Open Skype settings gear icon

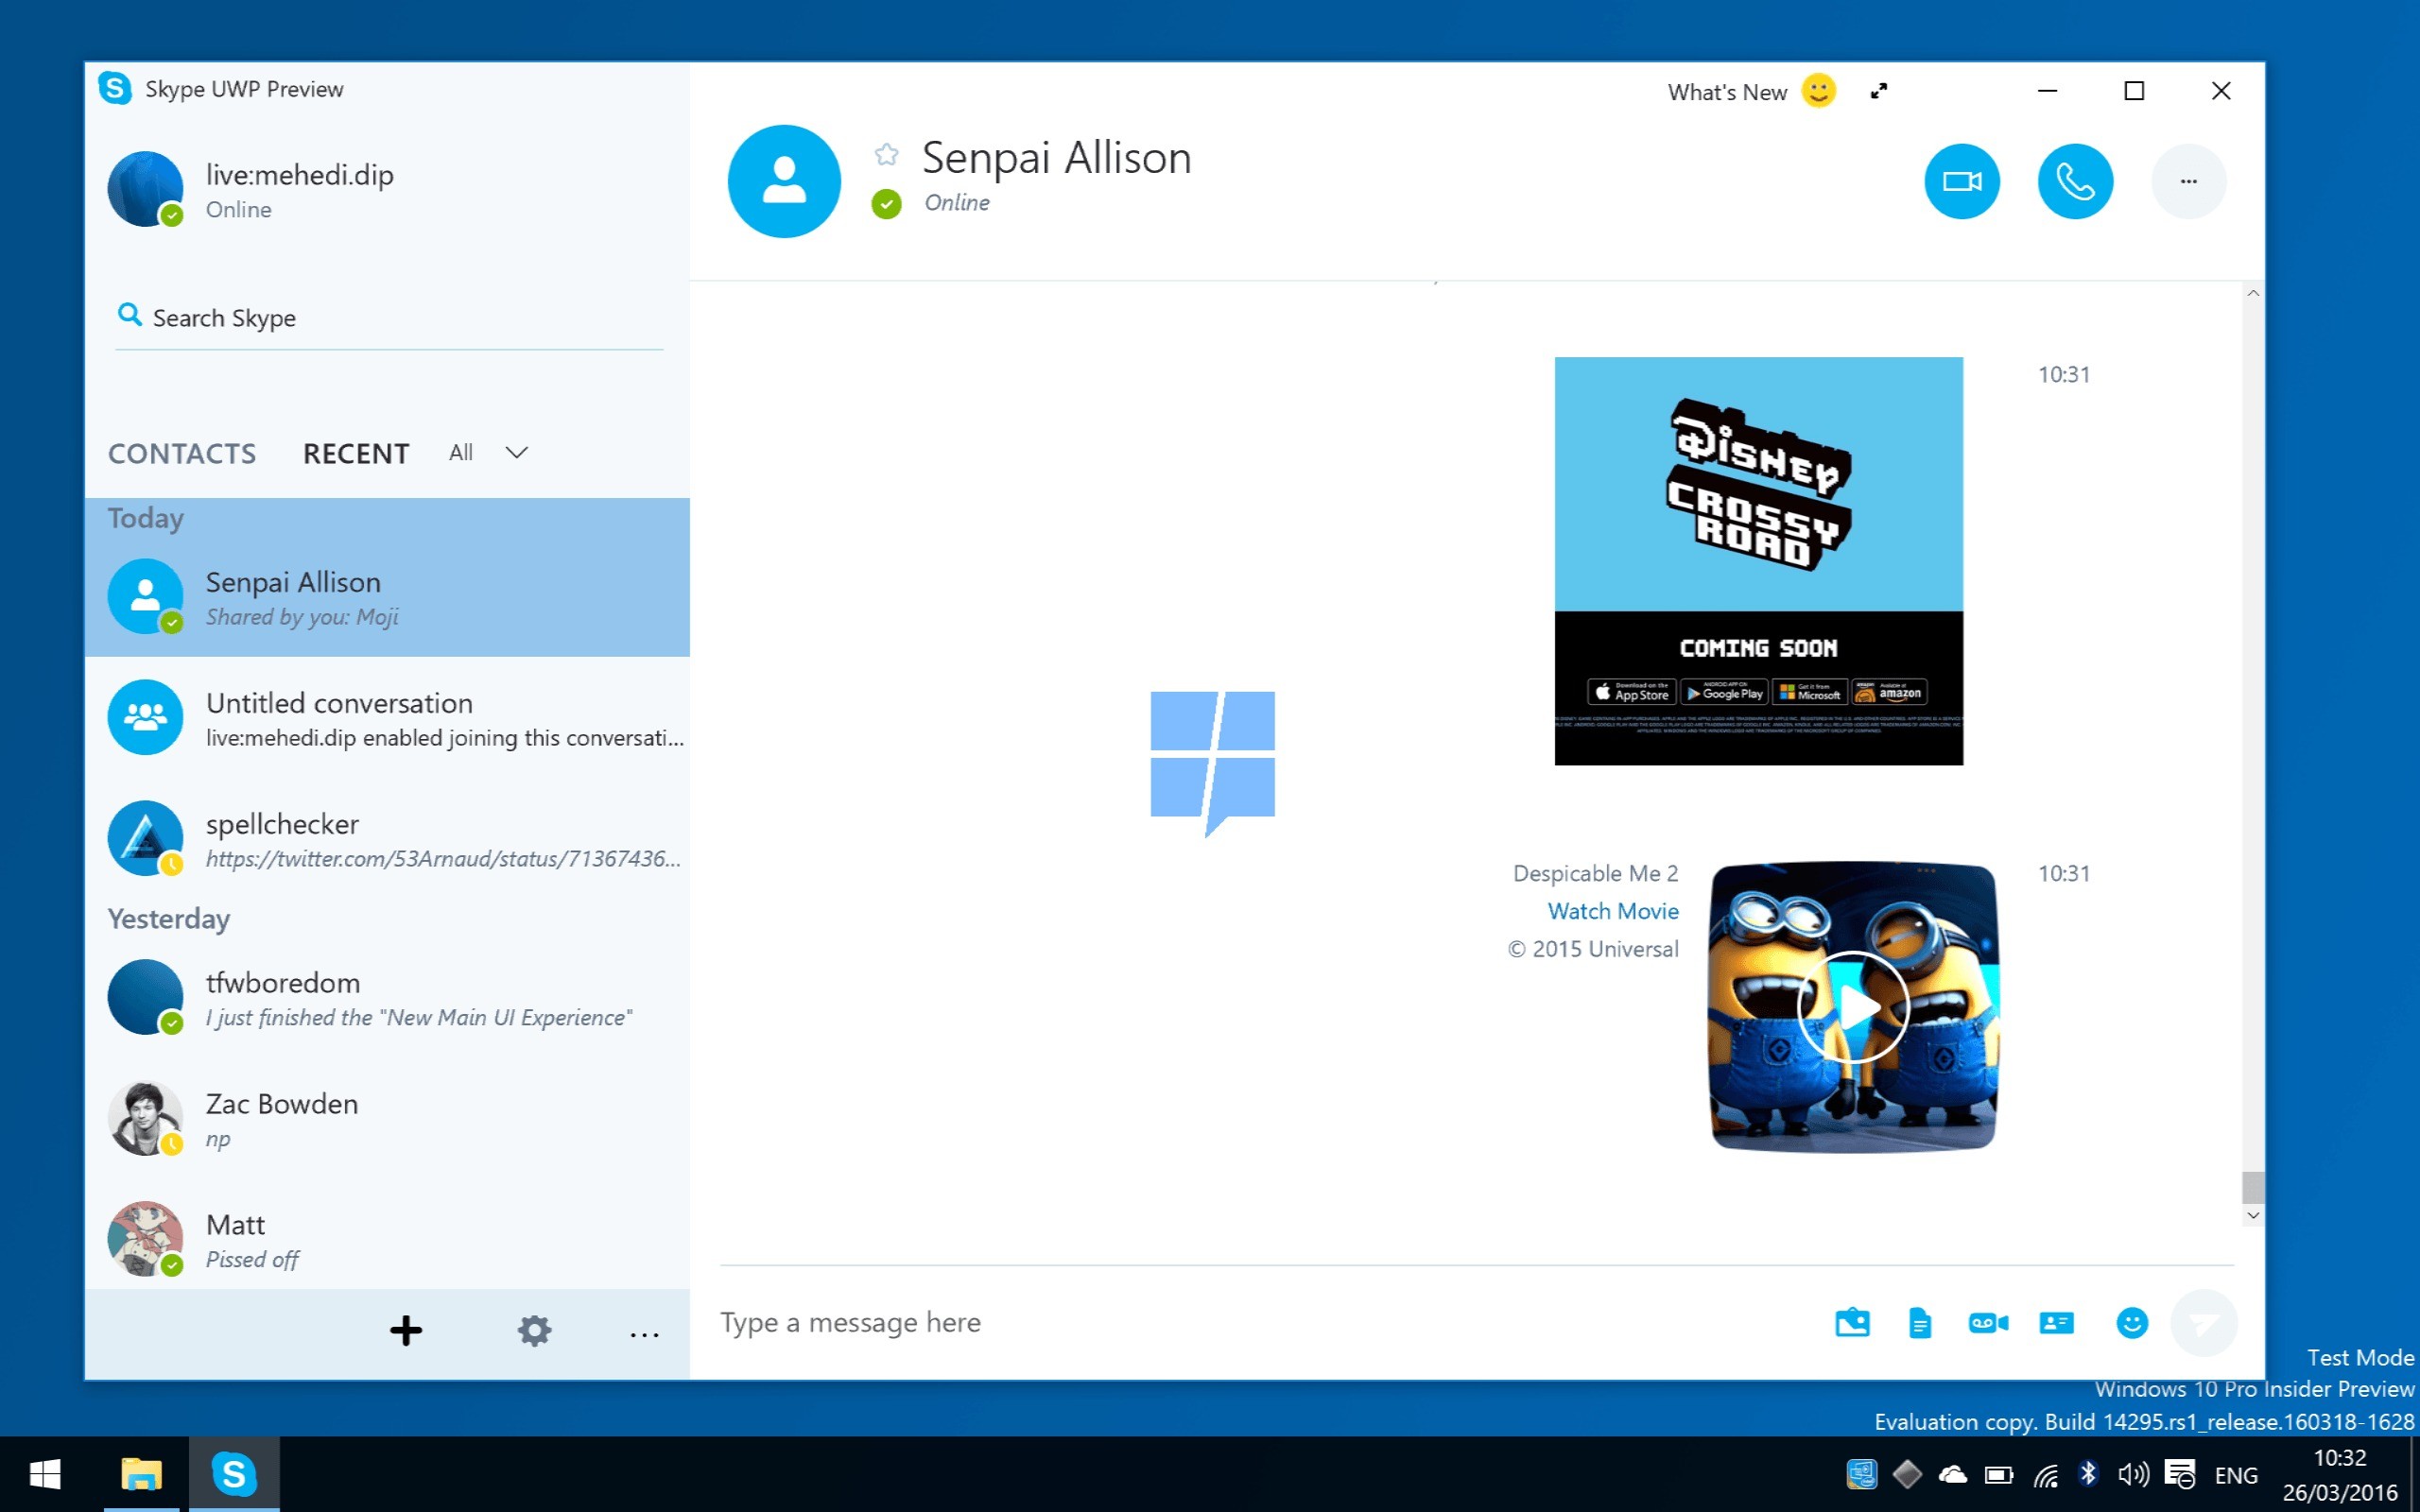(534, 1330)
